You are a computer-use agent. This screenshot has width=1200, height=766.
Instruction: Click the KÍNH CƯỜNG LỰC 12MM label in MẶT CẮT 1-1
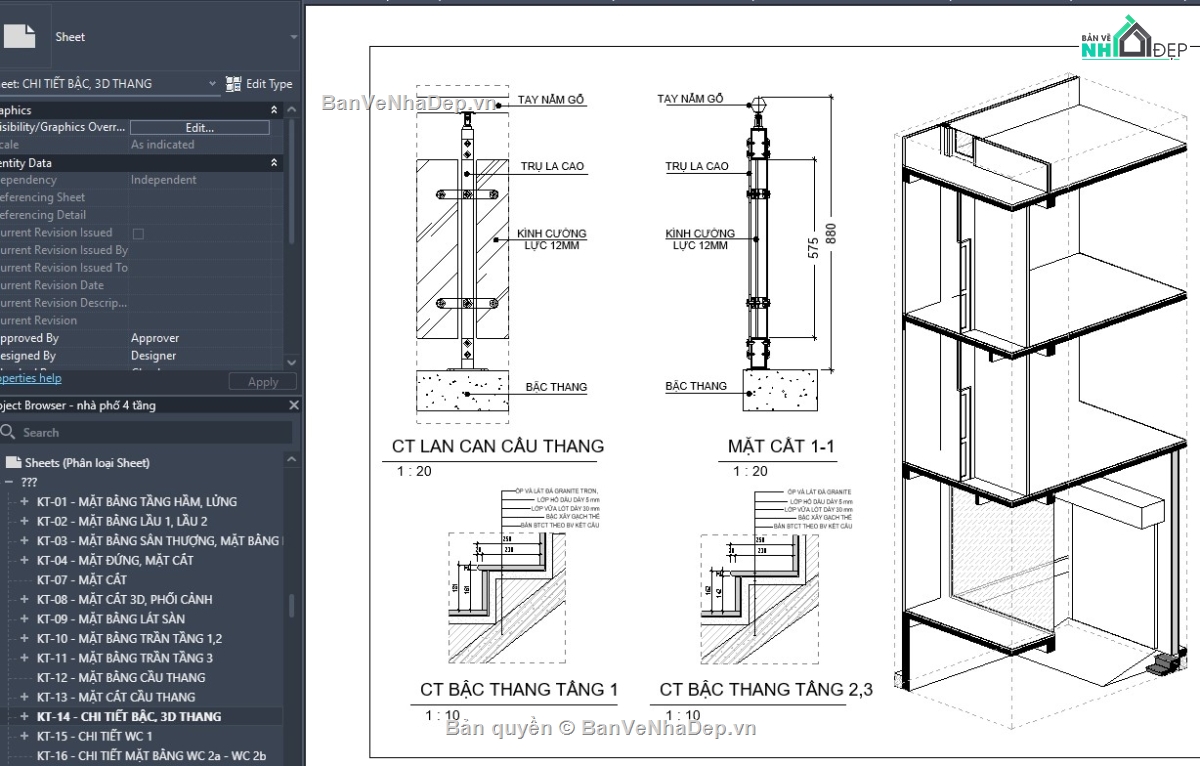(x=700, y=239)
